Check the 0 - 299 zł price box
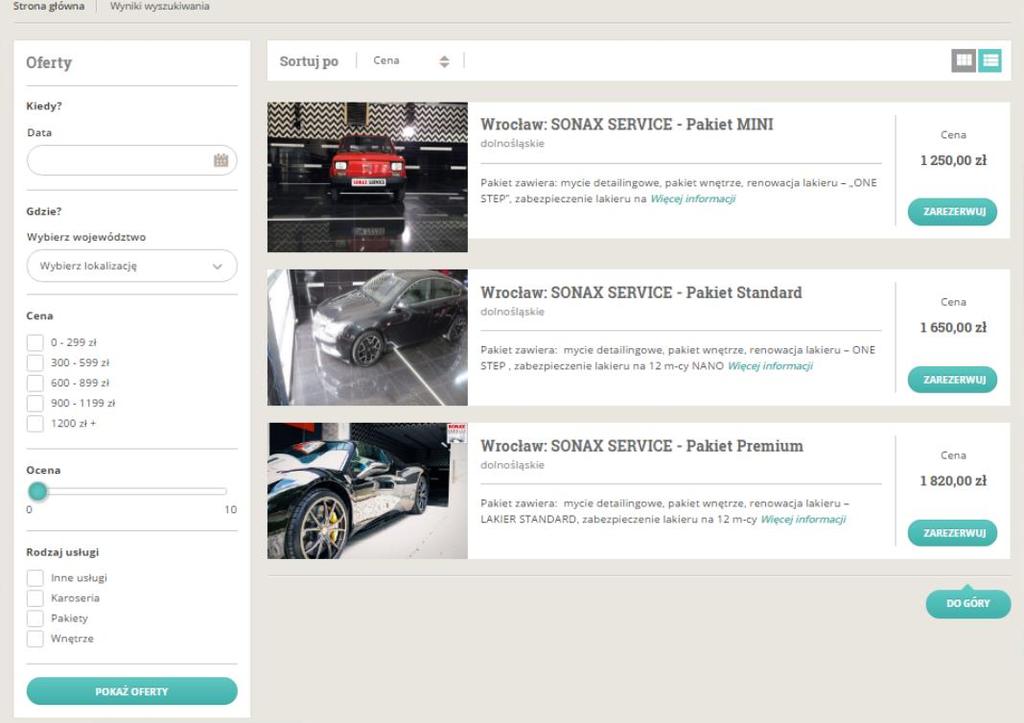Viewport: 1024px width, 723px height. click(35, 342)
